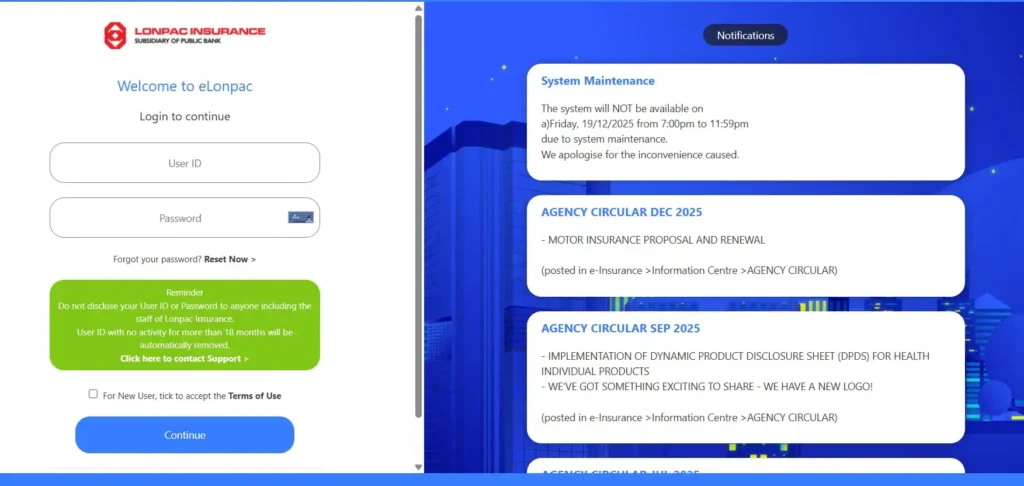Screen dimensions: 1024x486
Task: Tick the Terms of Use acceptance checkbox
Action: click(x=93, y=394)
